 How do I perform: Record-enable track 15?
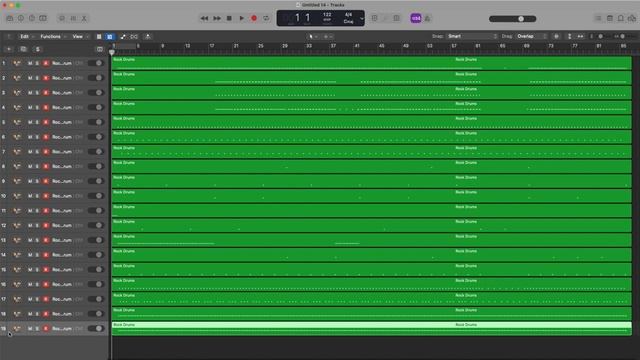pyautogui.click(x=46, y=269)
